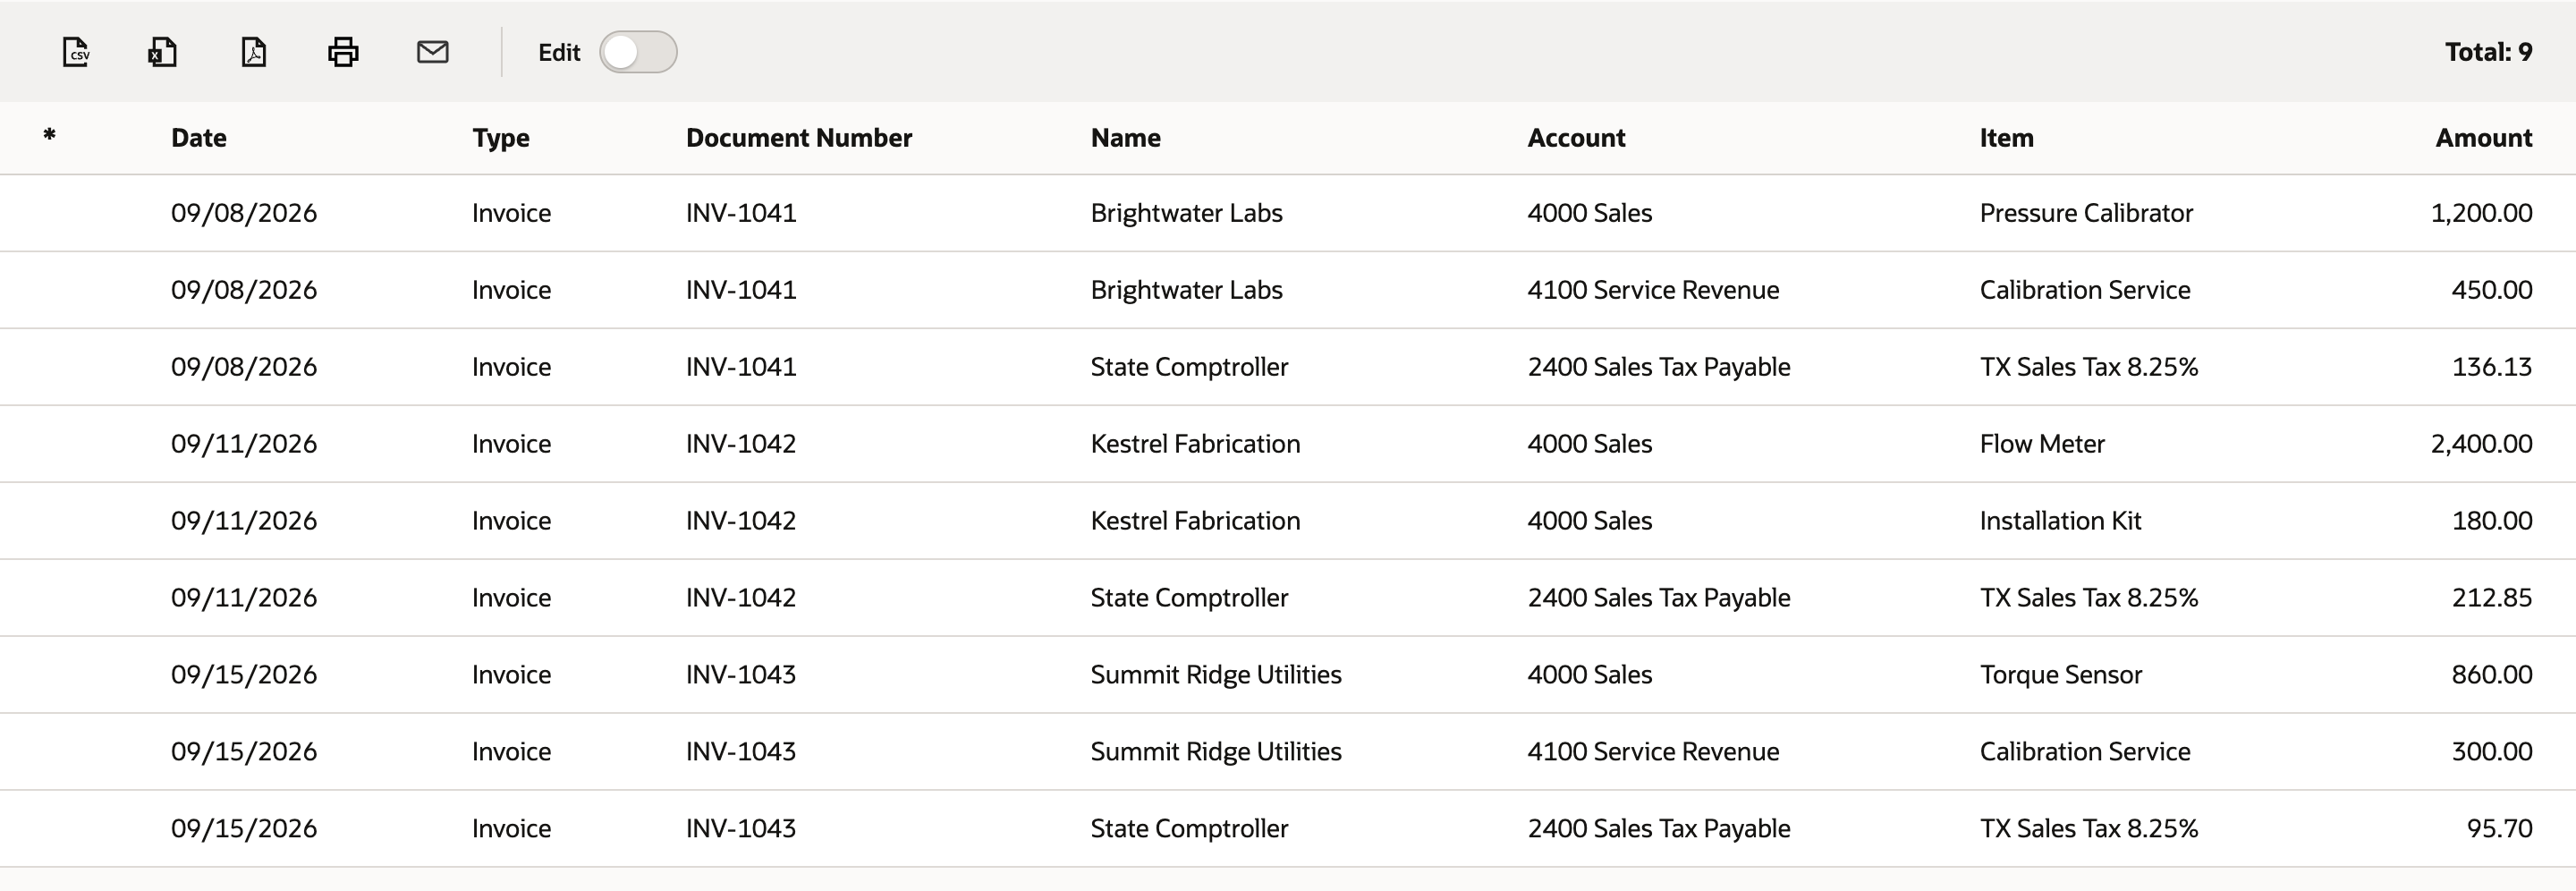Click the 450.00 amount cell

click(x=2492, y=290)
